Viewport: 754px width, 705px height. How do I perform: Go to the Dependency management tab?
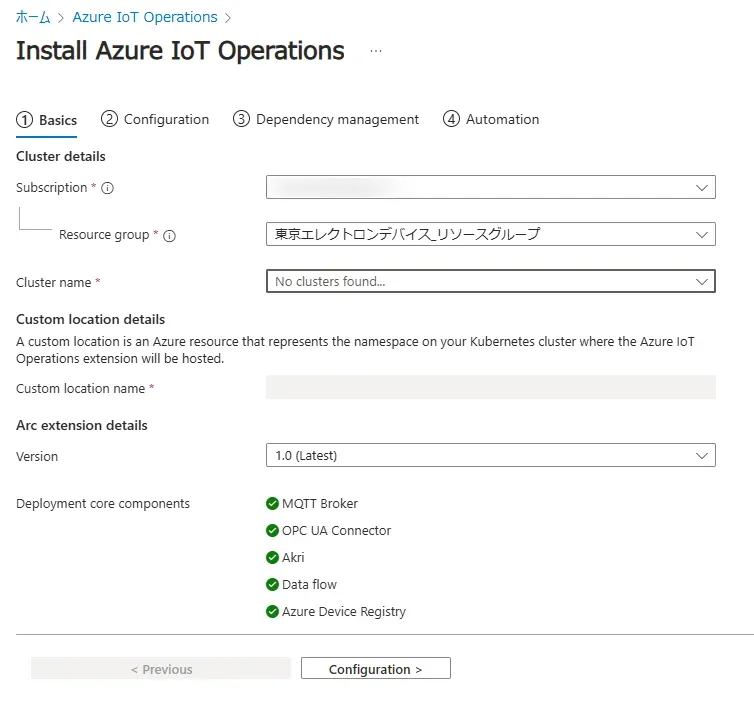[326, 119]
